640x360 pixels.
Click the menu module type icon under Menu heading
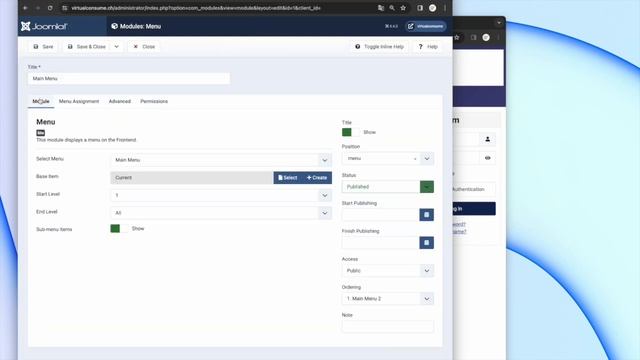(40, 133)
